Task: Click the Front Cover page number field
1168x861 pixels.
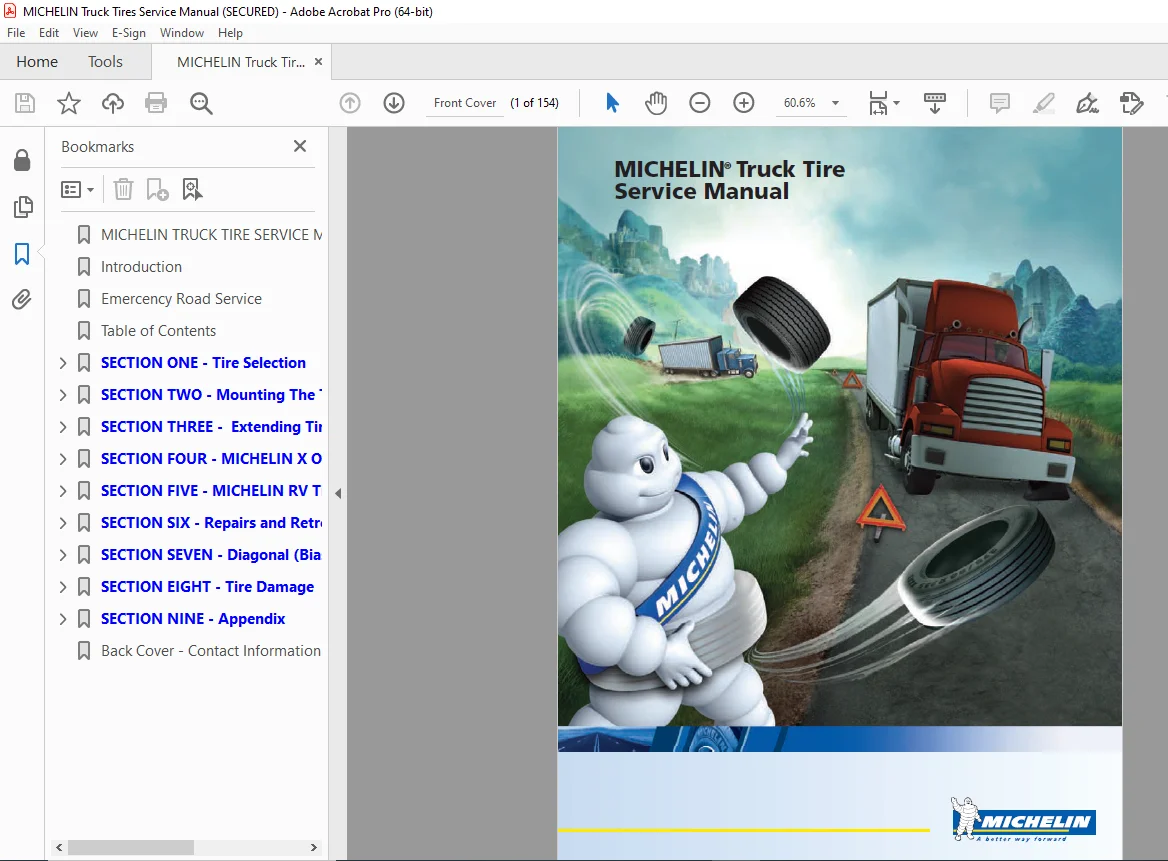Action: pos(465,103)
